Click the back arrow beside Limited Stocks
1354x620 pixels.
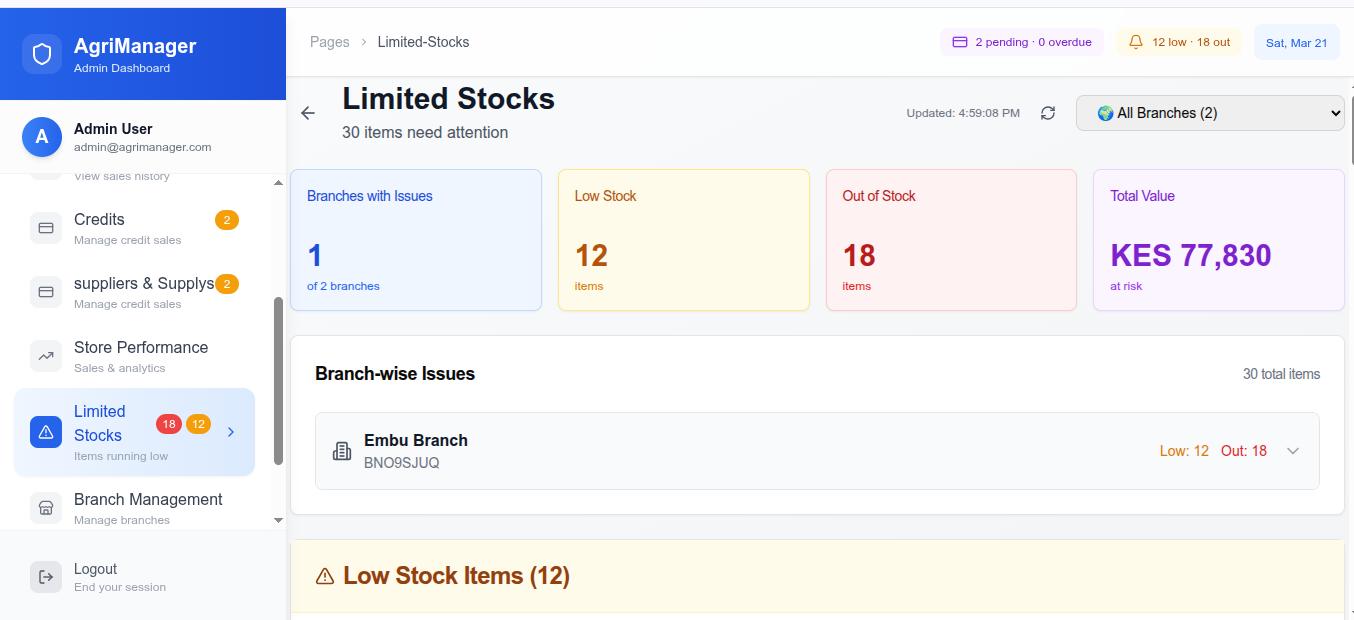click(x=308, y=113)
